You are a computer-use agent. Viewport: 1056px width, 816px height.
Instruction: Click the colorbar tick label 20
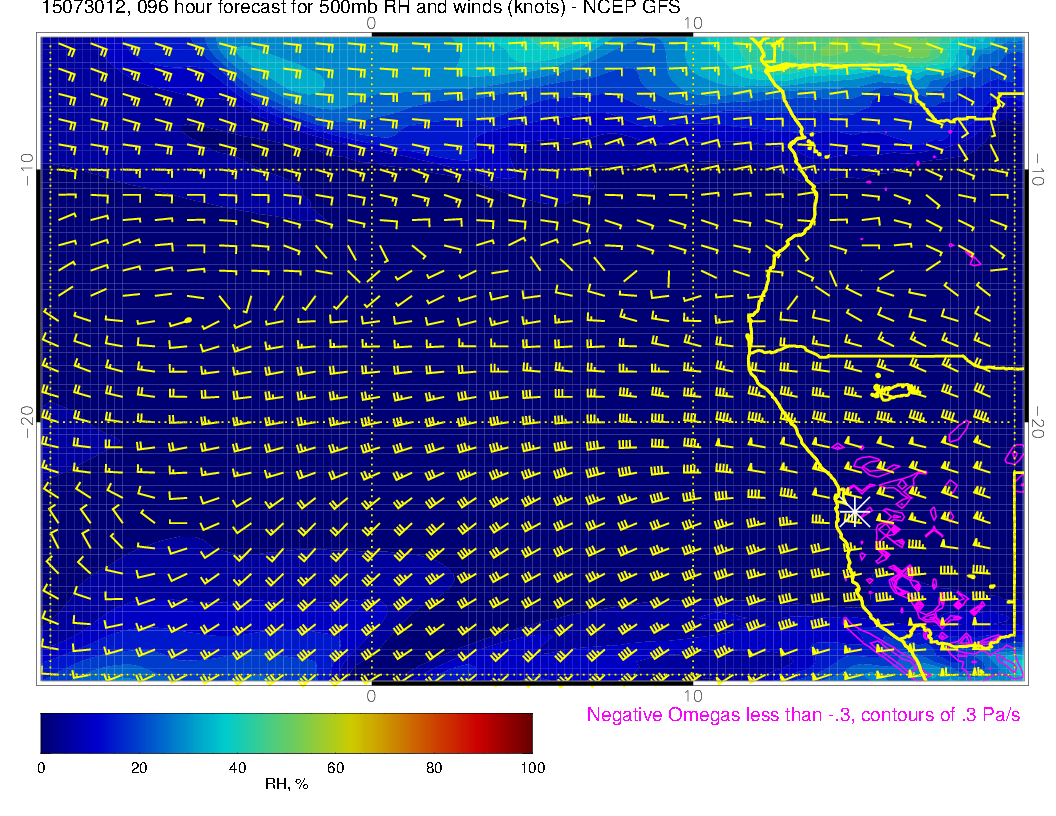click(139, 768)
